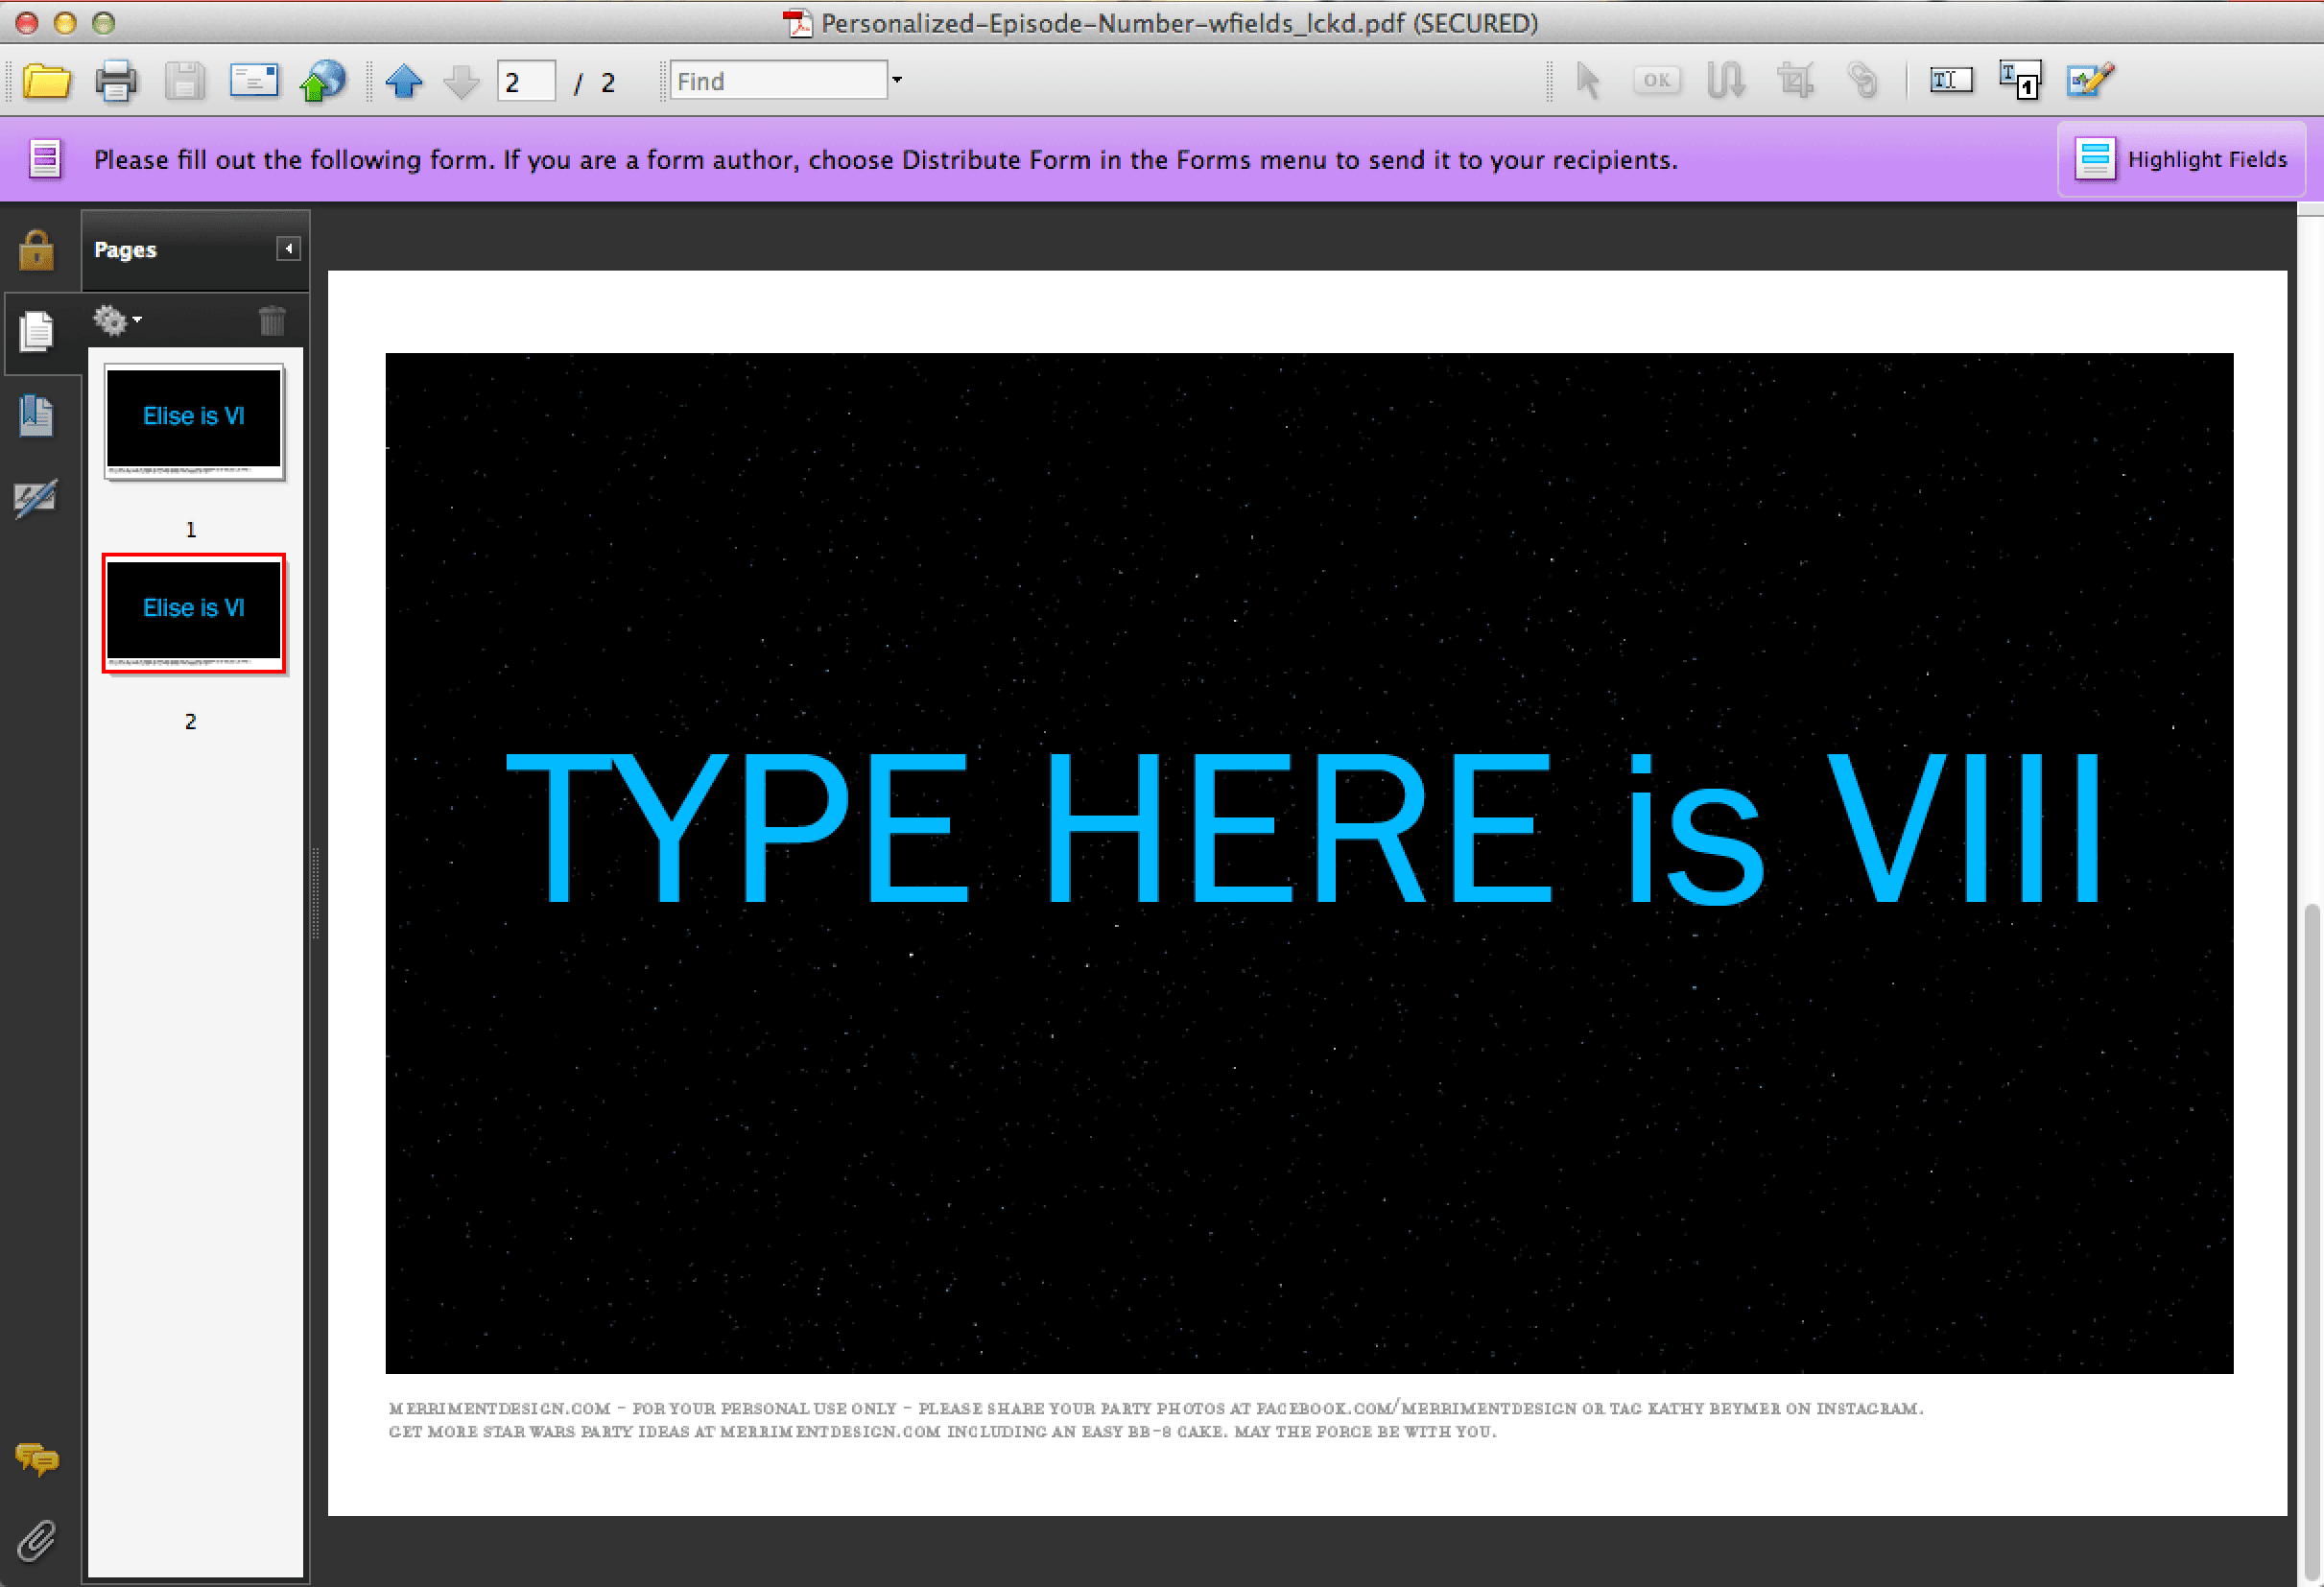Viewport: 2324px width, 1587px height.
Task: Click the Save floppy disk icon
Action: tap(185, 81)
